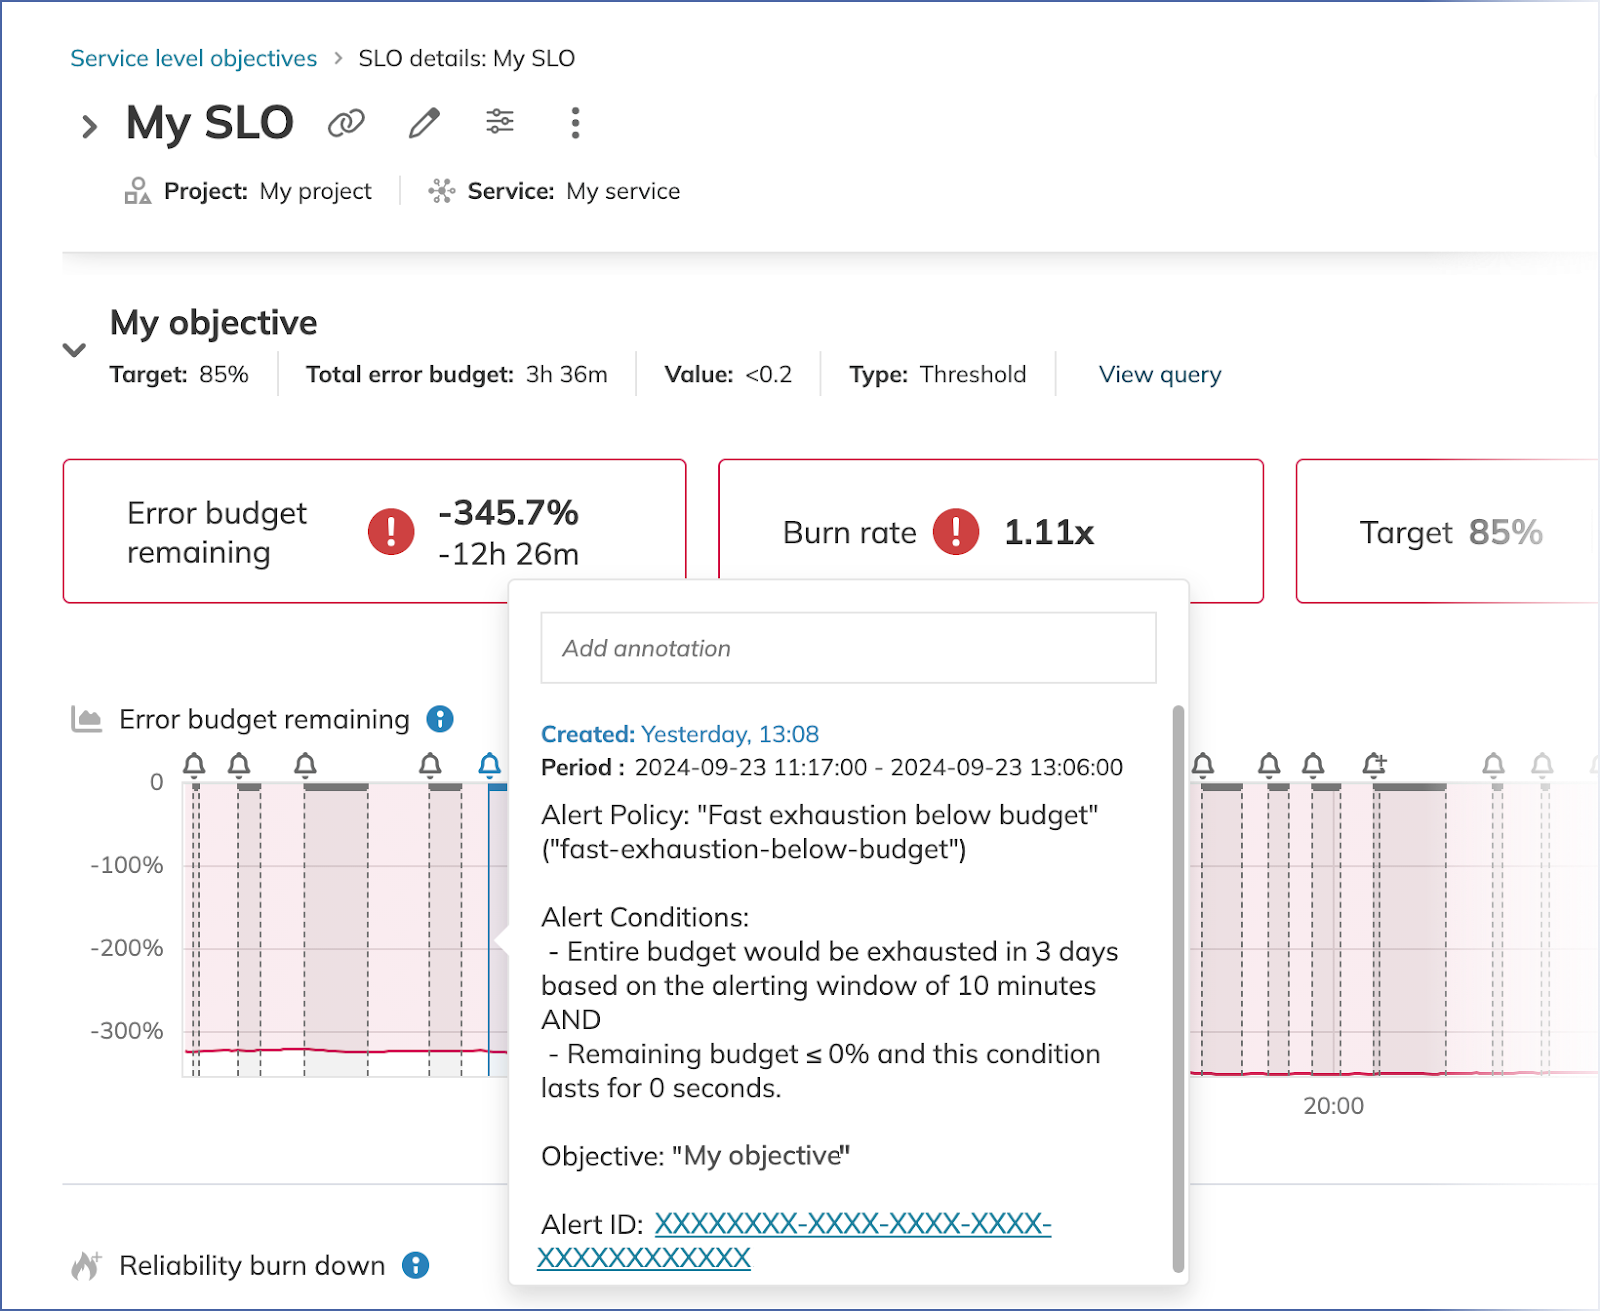Click the bell-plus annotation marker
The width and height of the screenshot is (1600, 1311).
click(1375, 765)
